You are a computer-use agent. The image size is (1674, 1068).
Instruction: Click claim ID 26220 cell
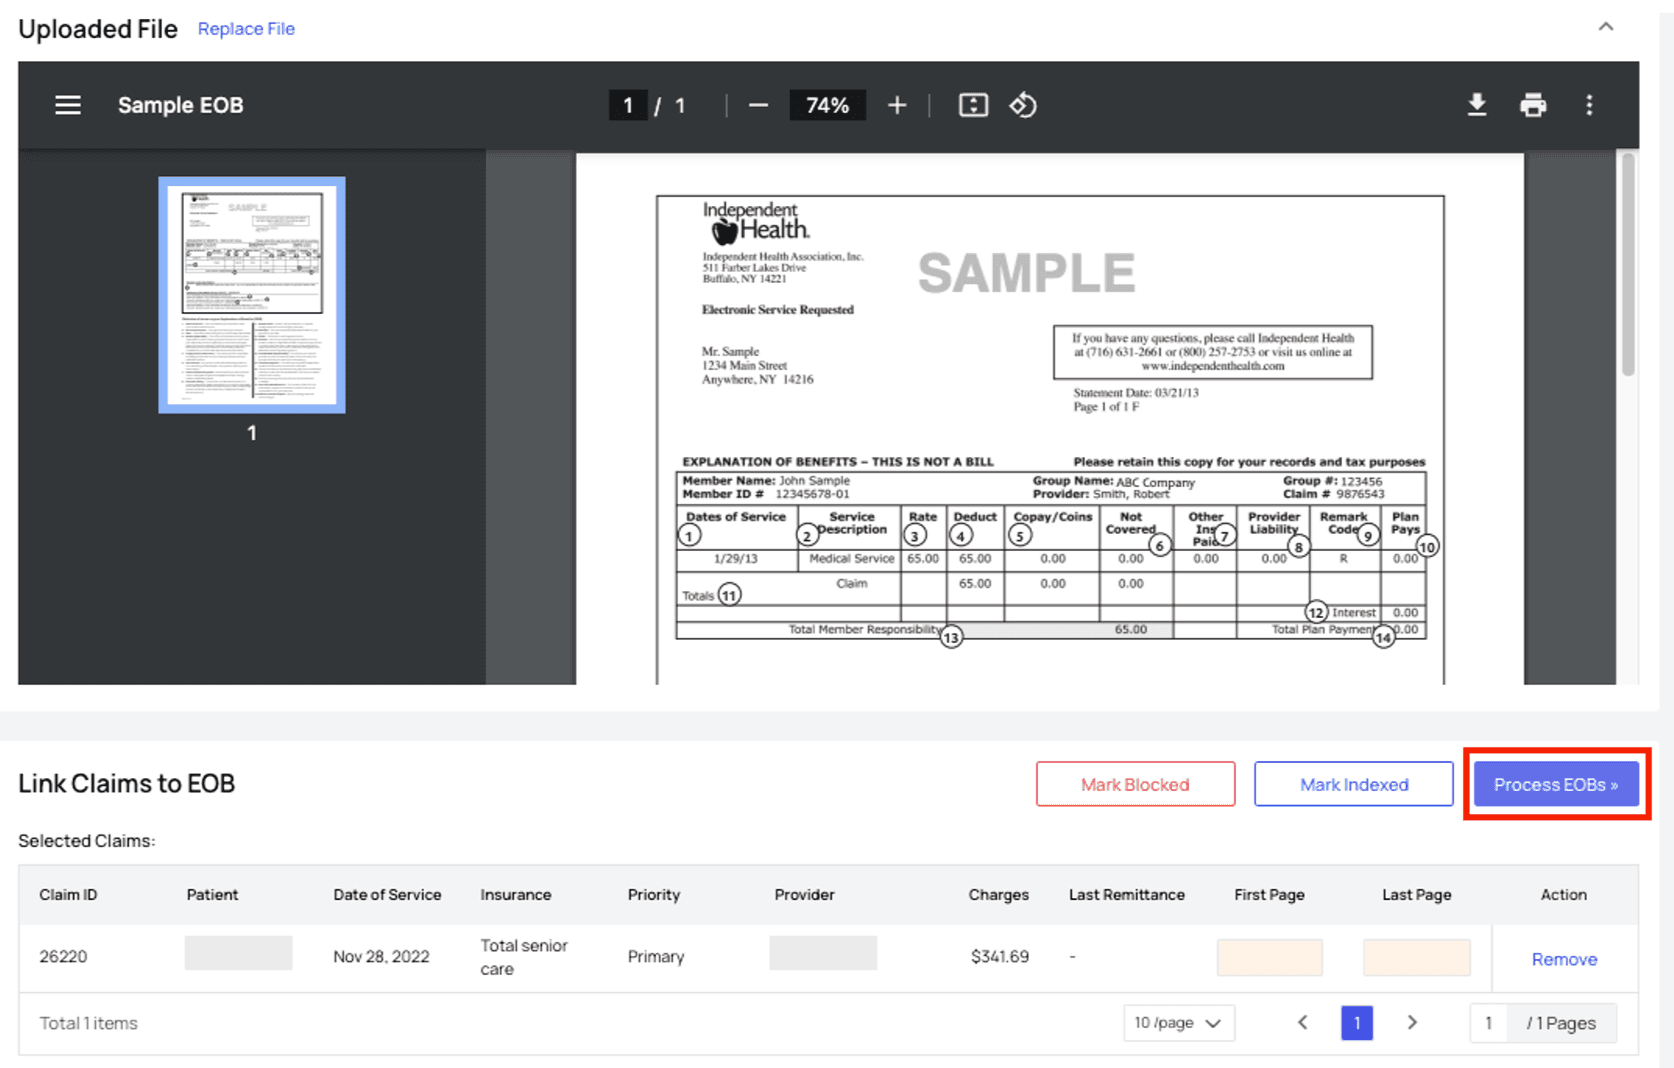click(63, 957)
